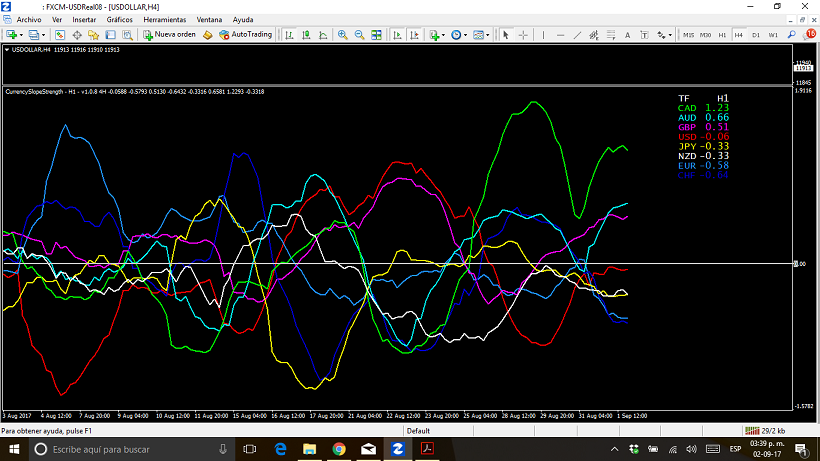Viewport: 820px width, 461px height.
Task: Expand the chart periods clock dropdown
Action: click(x=467, y=35)
